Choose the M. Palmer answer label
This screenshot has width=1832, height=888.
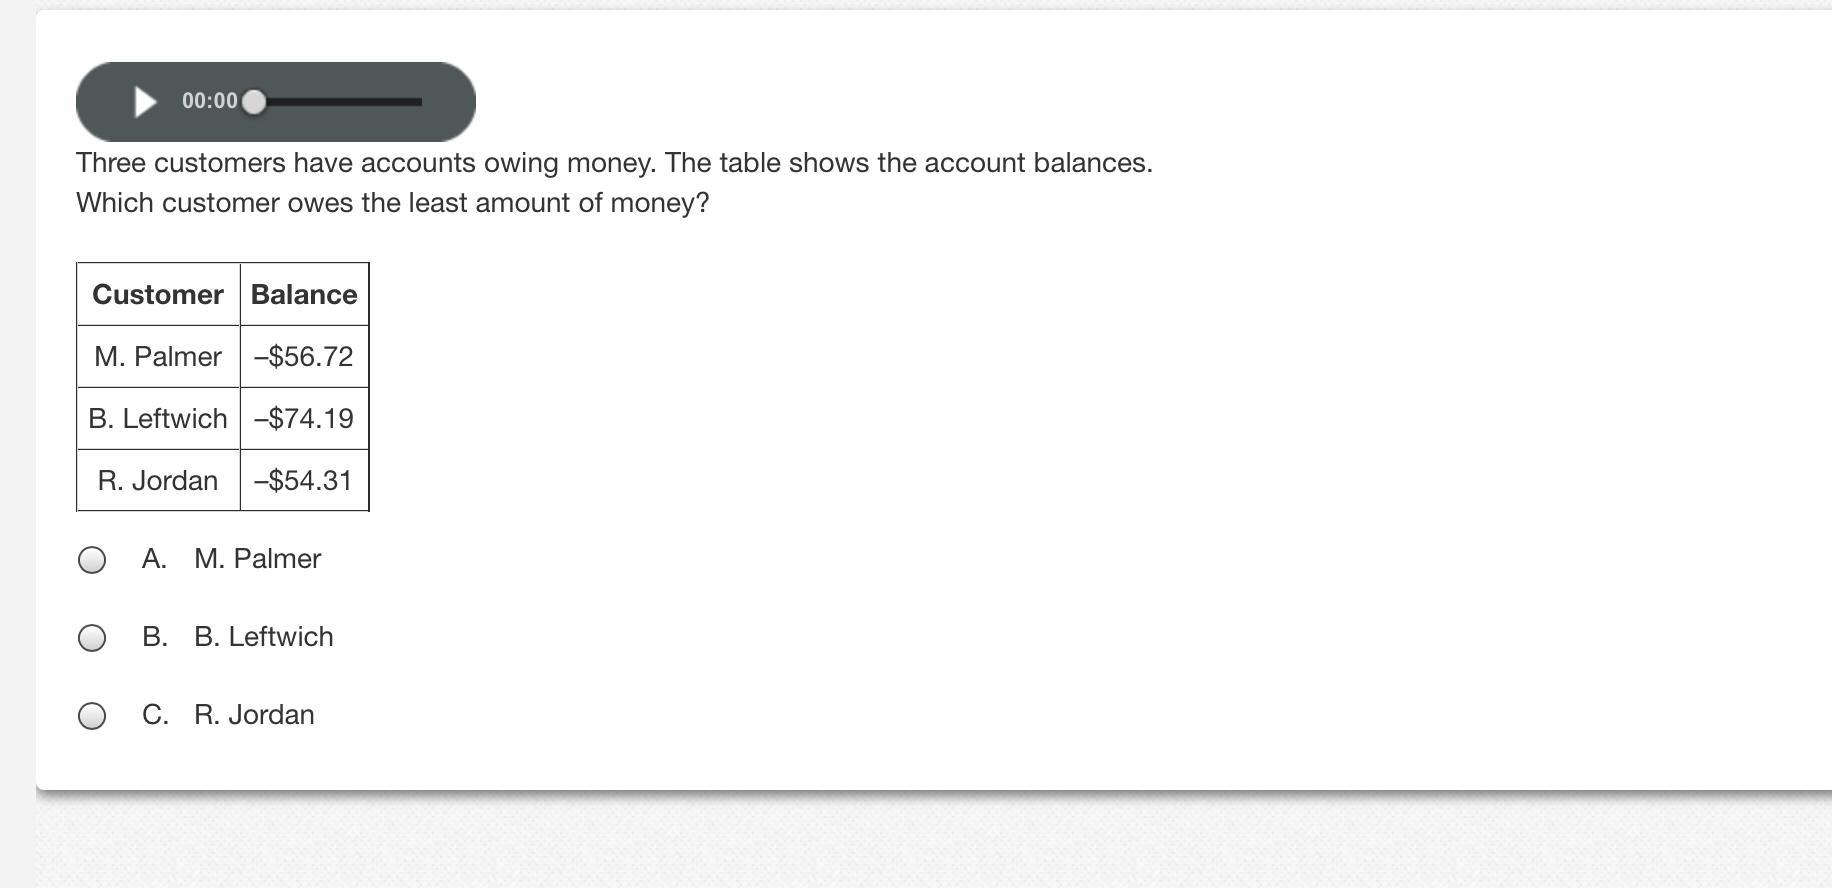(257, 559)
